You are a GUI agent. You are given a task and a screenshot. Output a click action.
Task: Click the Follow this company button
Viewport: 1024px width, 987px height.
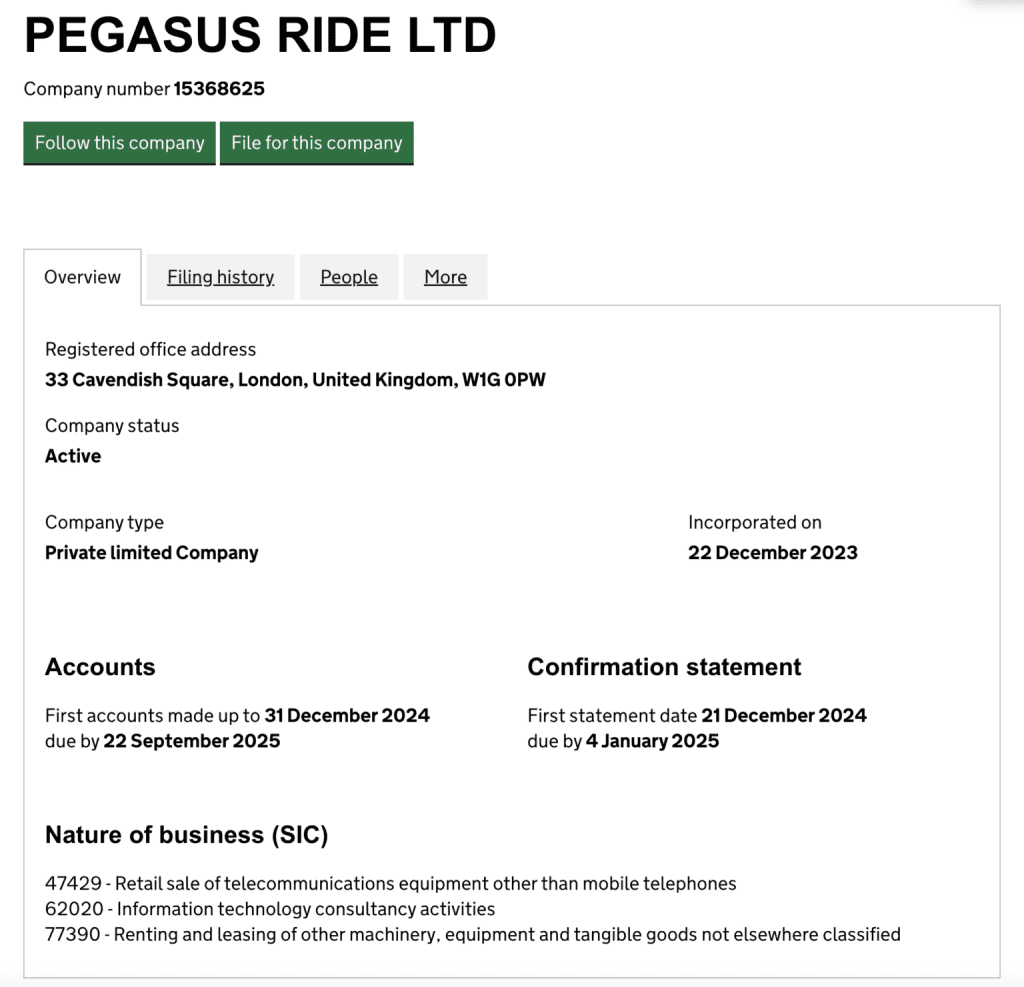118,142
